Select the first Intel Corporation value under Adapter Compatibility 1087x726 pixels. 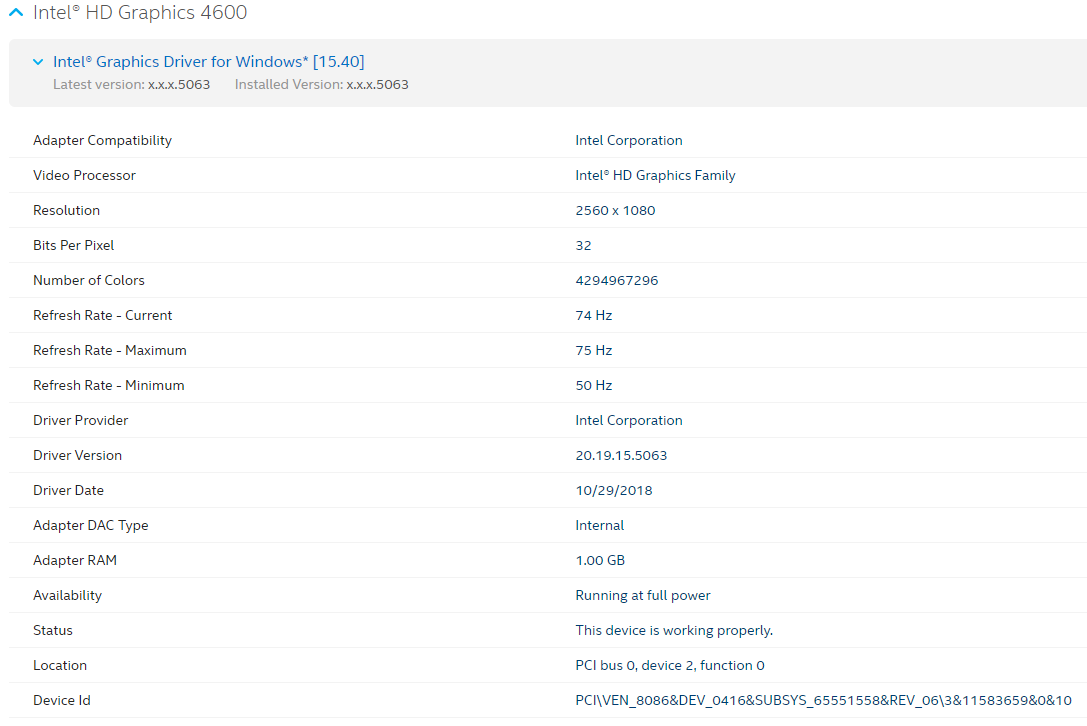click(629, 140)
